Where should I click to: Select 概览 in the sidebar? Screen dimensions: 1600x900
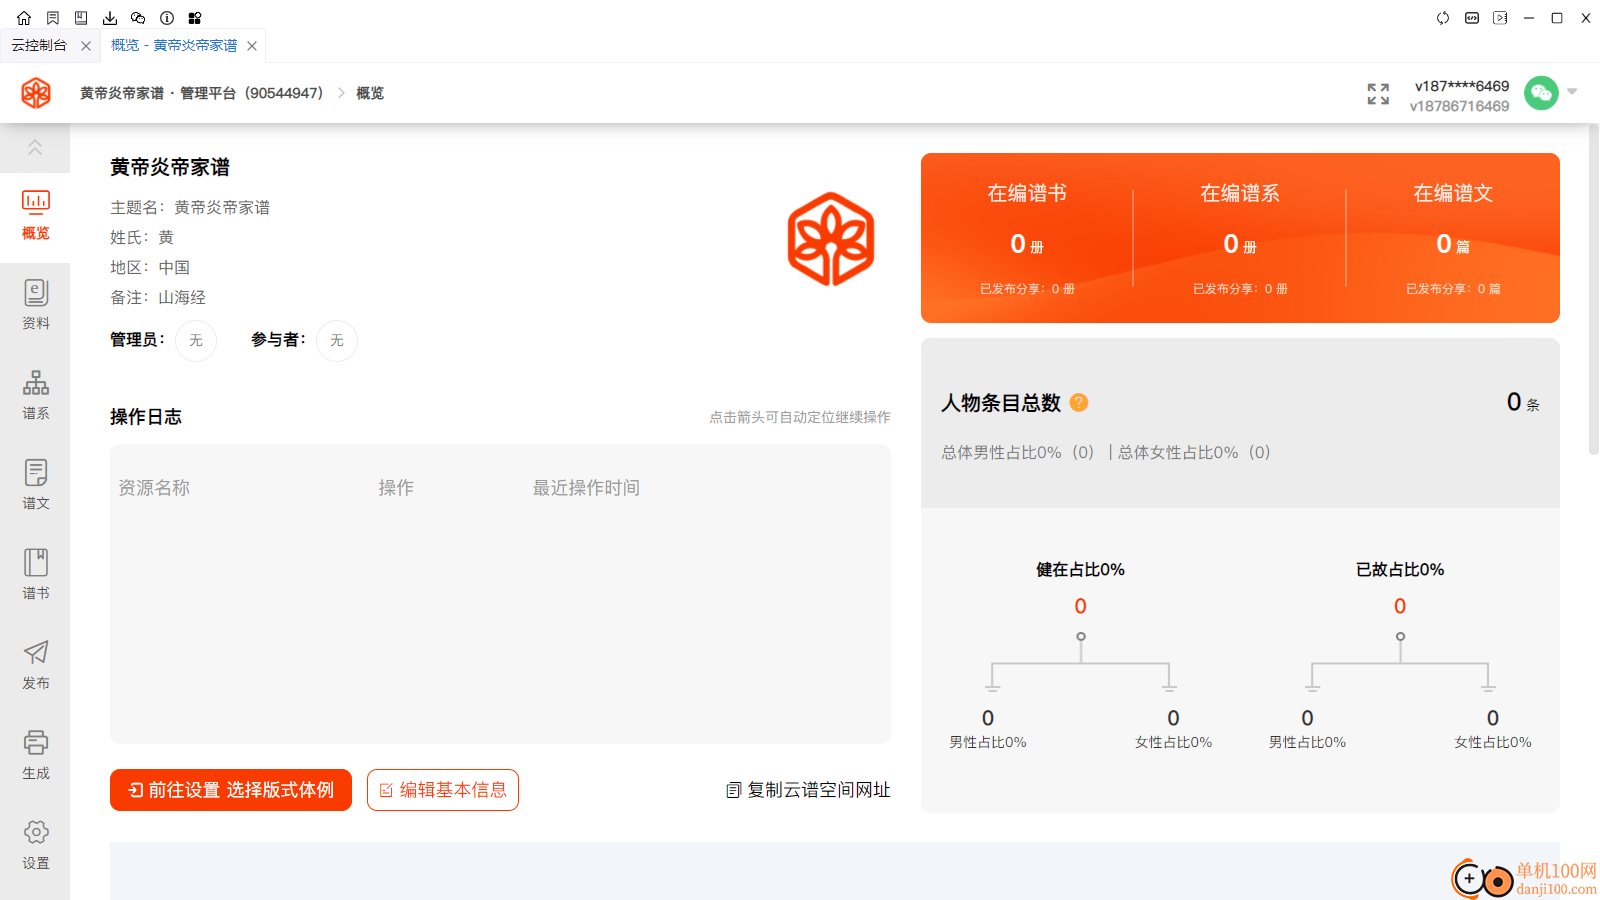(35, 216)
